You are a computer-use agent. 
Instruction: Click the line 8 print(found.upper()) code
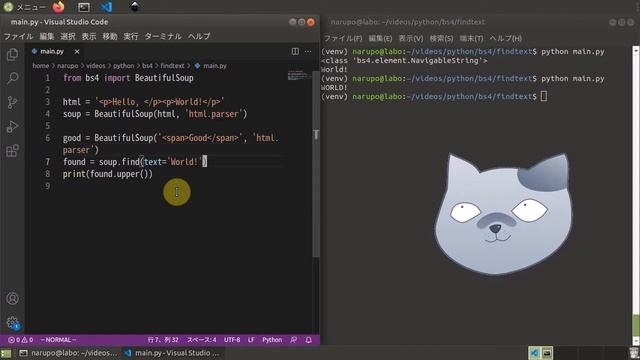pos(108,174)
